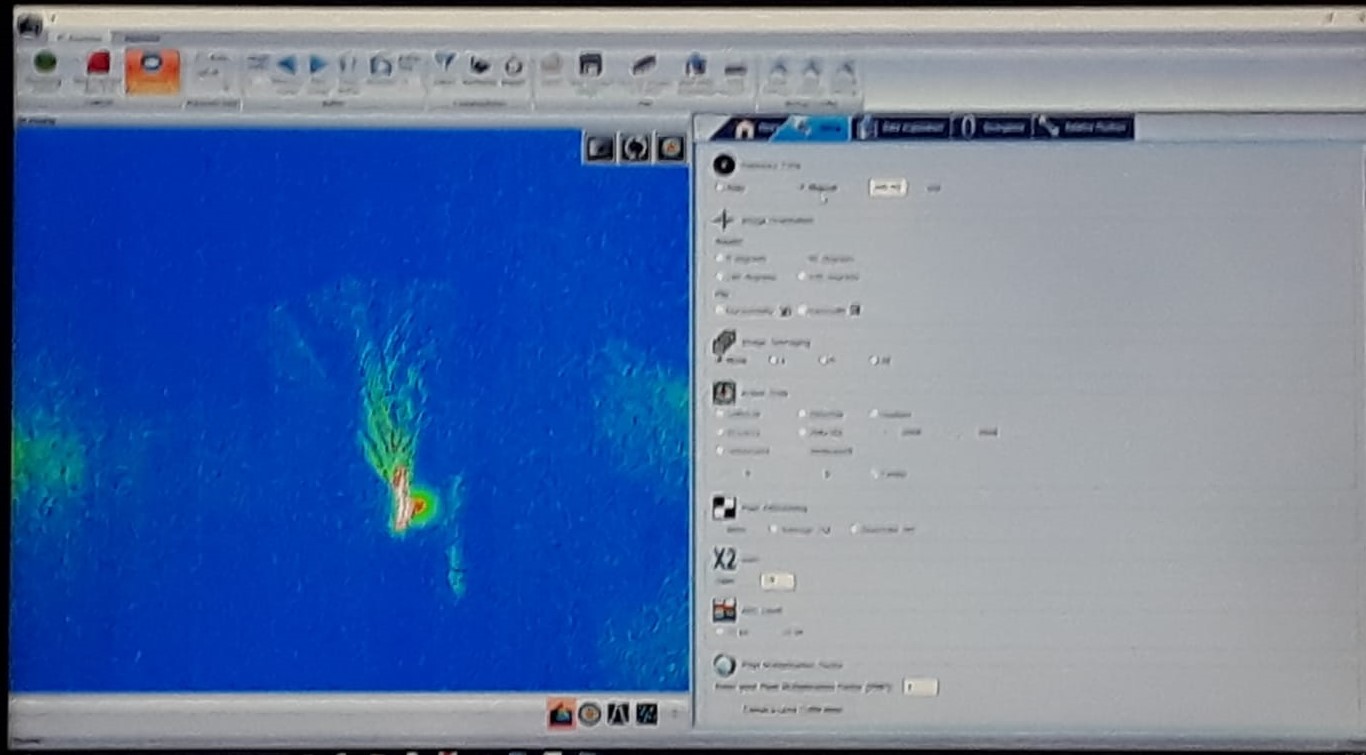Select the flip Horizontally radio button
The image size is (1366, 755).
pyautogui.click(x=719, y=311)
